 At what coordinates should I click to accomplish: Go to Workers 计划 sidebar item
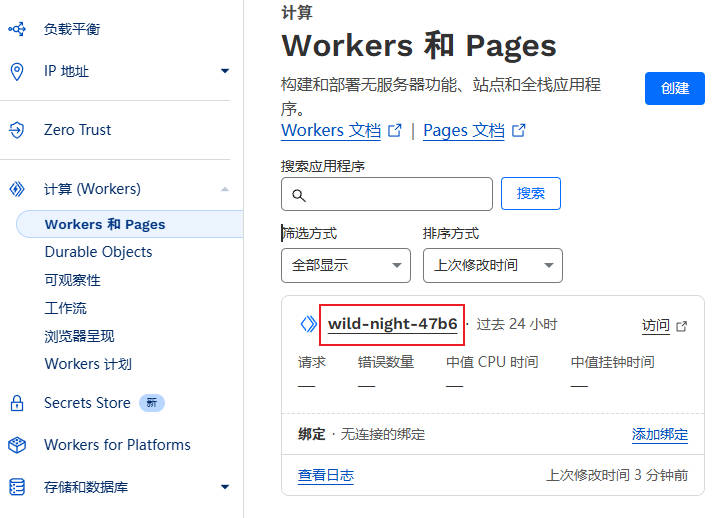pos(88,364)
